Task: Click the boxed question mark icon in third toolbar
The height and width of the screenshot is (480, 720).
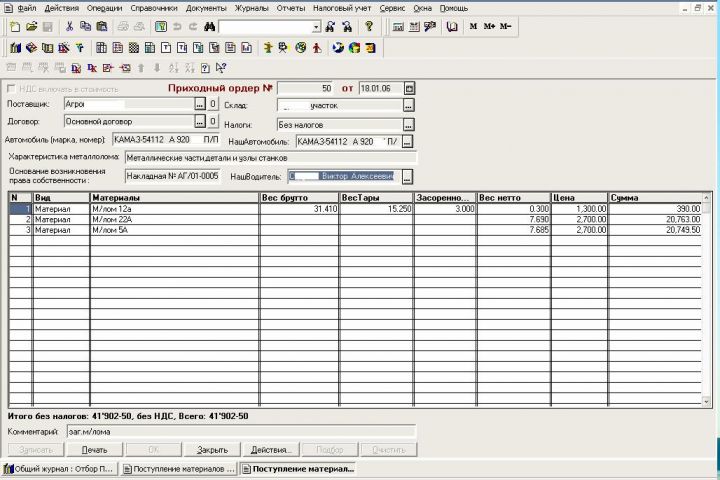Action: coord(205,68)
